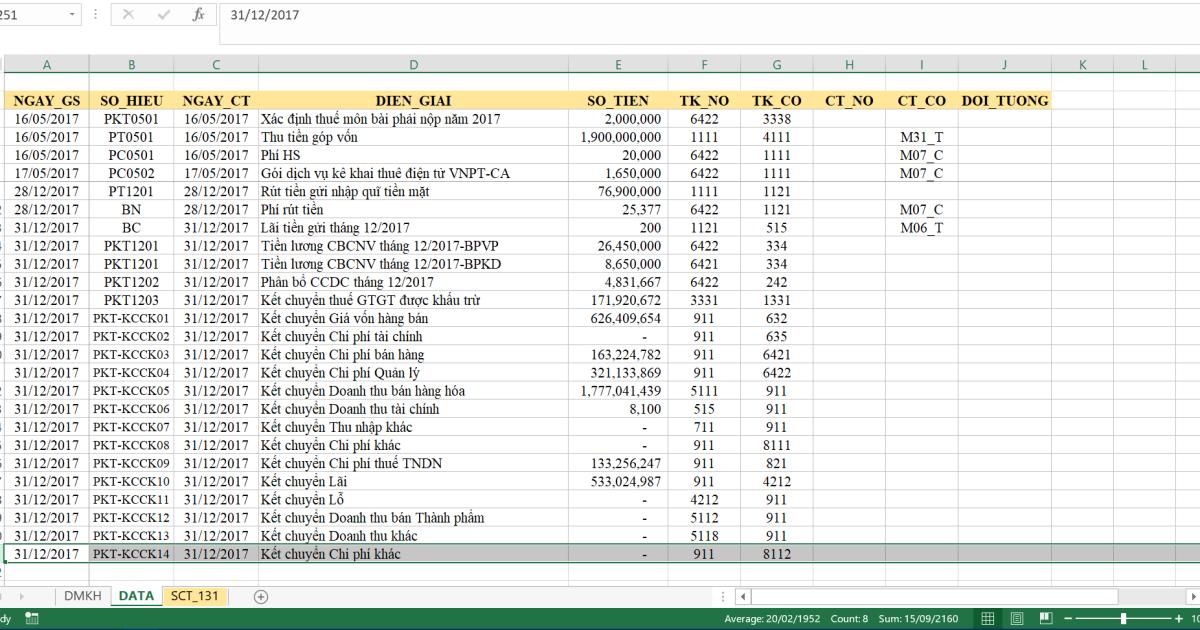Click the Zoom Out minus icon
The width and height of the screenshot is (1200, 630).
[x=1068, y=617]
